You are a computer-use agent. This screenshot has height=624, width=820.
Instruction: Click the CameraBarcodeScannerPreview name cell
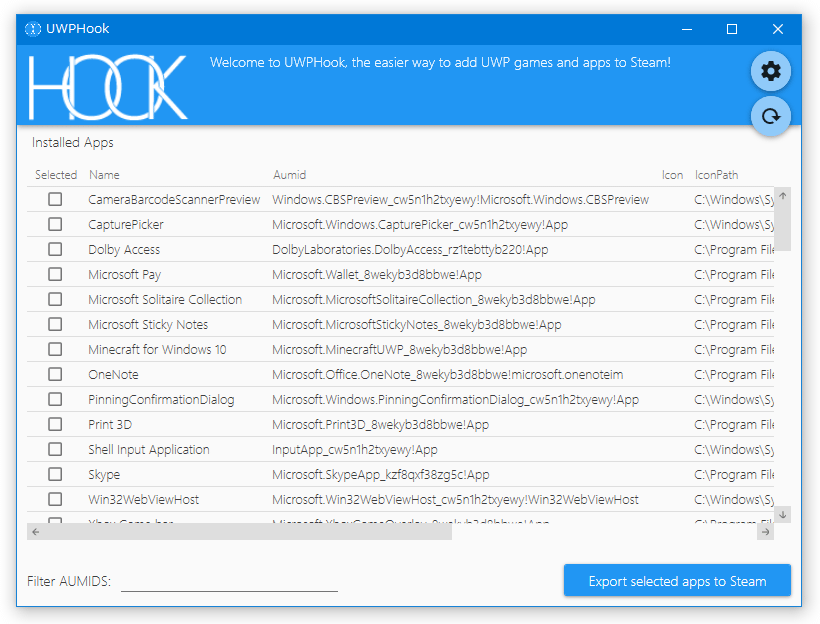174,199
